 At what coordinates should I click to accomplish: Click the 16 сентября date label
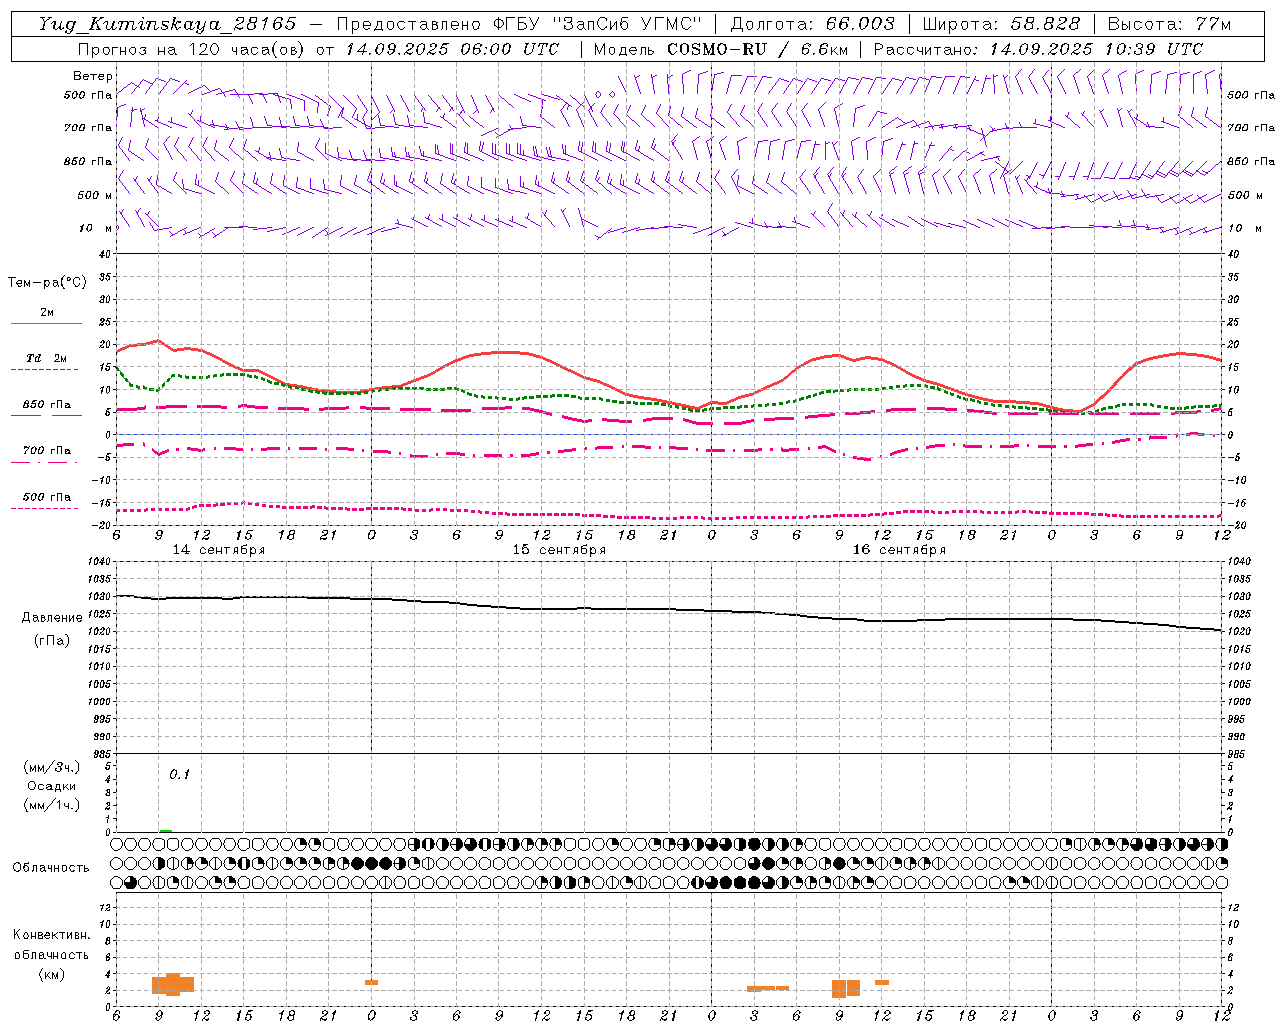(899, 550)
